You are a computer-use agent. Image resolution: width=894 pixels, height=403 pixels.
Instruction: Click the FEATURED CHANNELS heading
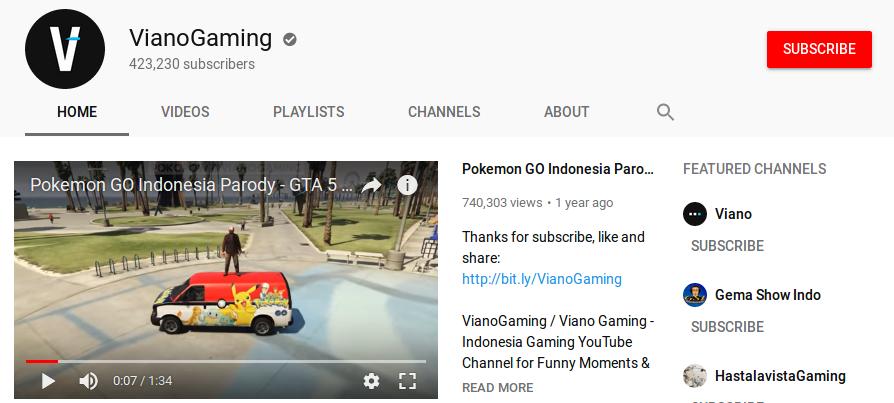point(754,169)
